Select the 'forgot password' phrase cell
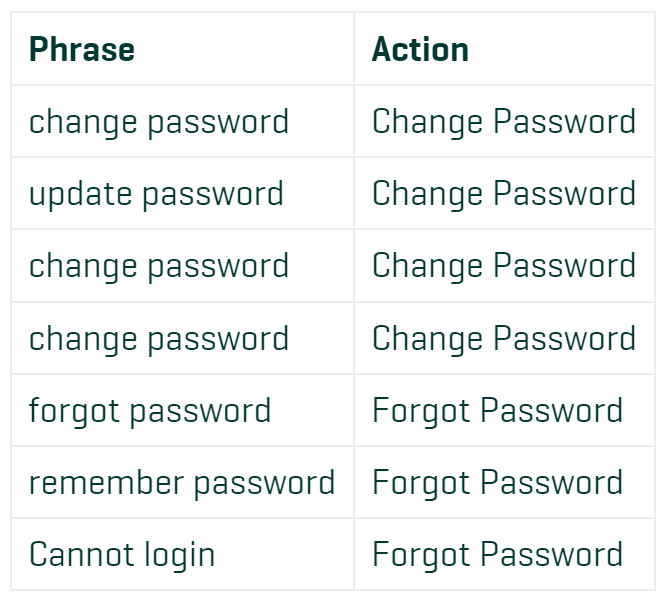Viewport: 664px width, 598px height. (x=182, y=410)
